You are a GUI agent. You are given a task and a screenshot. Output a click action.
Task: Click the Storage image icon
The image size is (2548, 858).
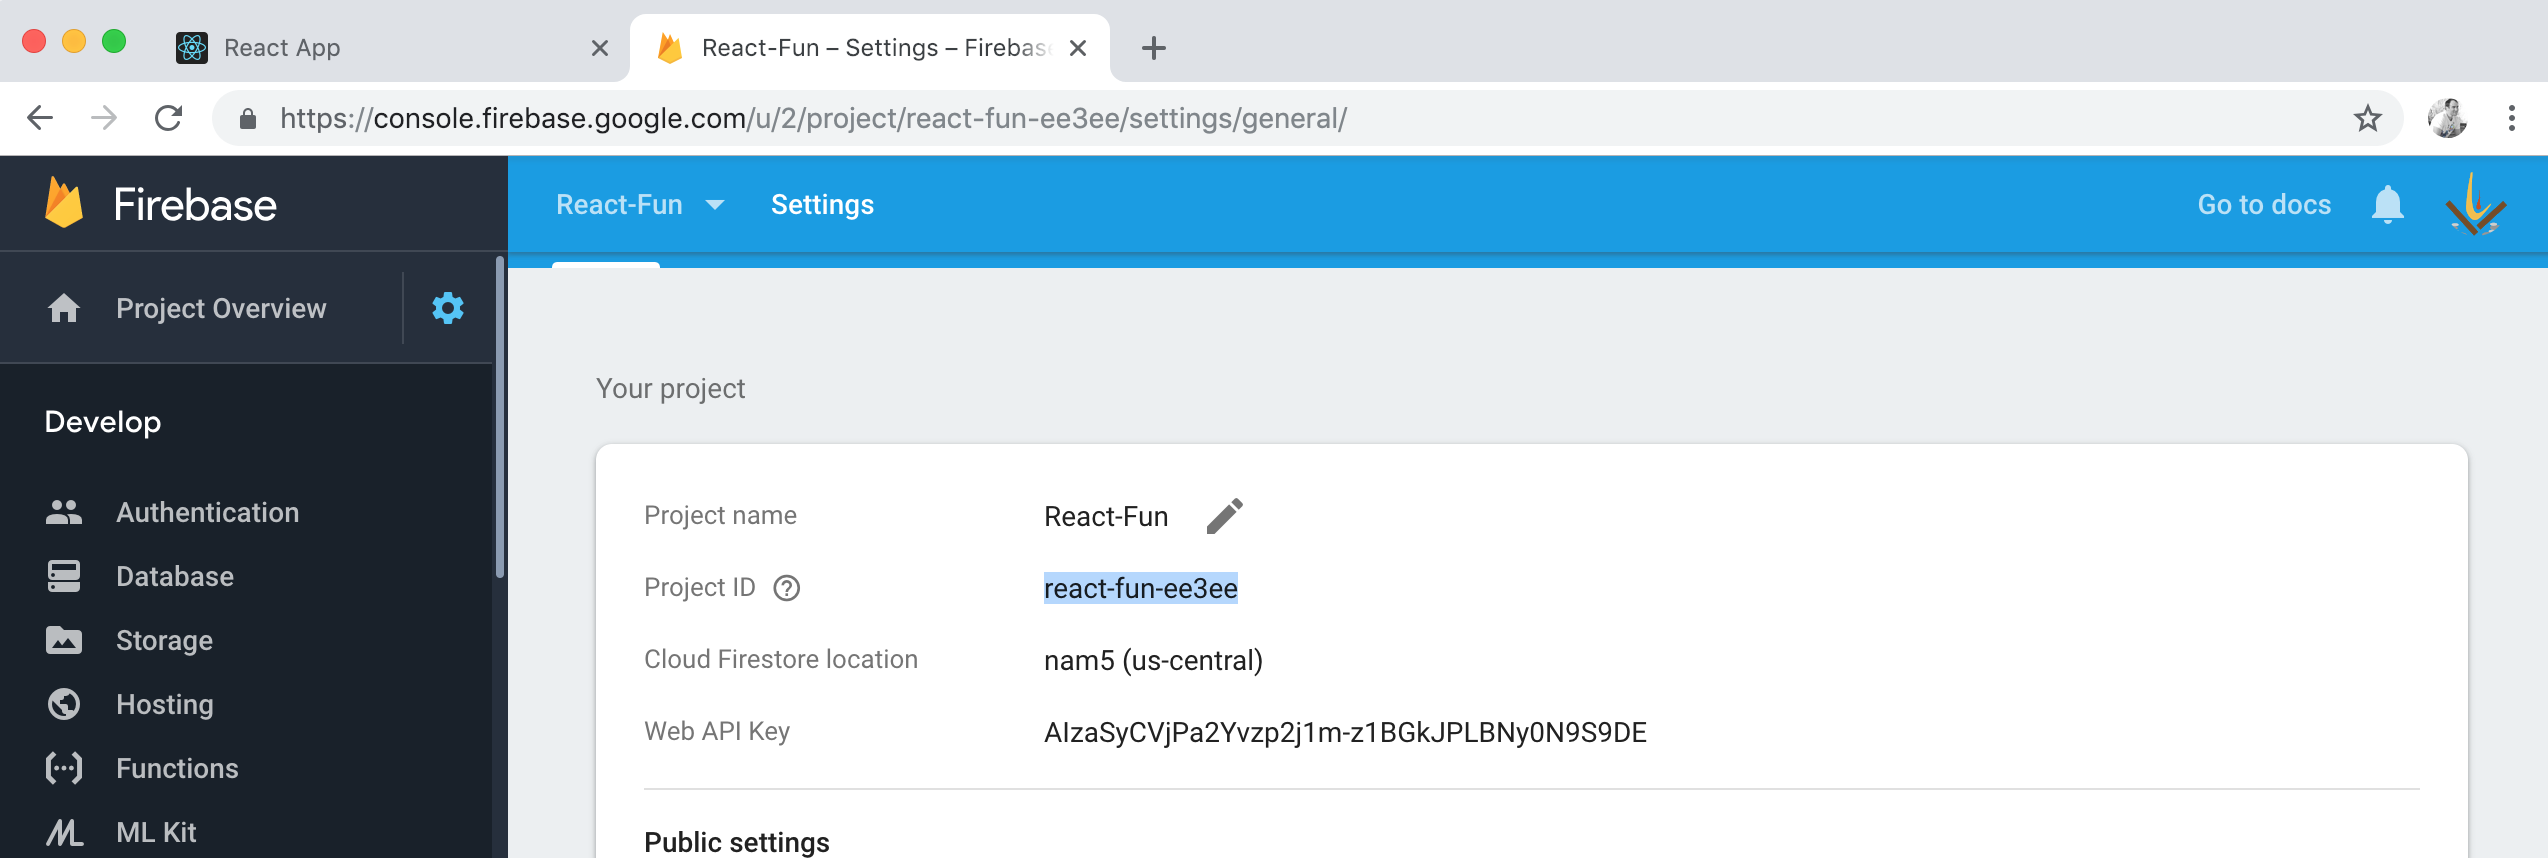[x=64, y=640]
